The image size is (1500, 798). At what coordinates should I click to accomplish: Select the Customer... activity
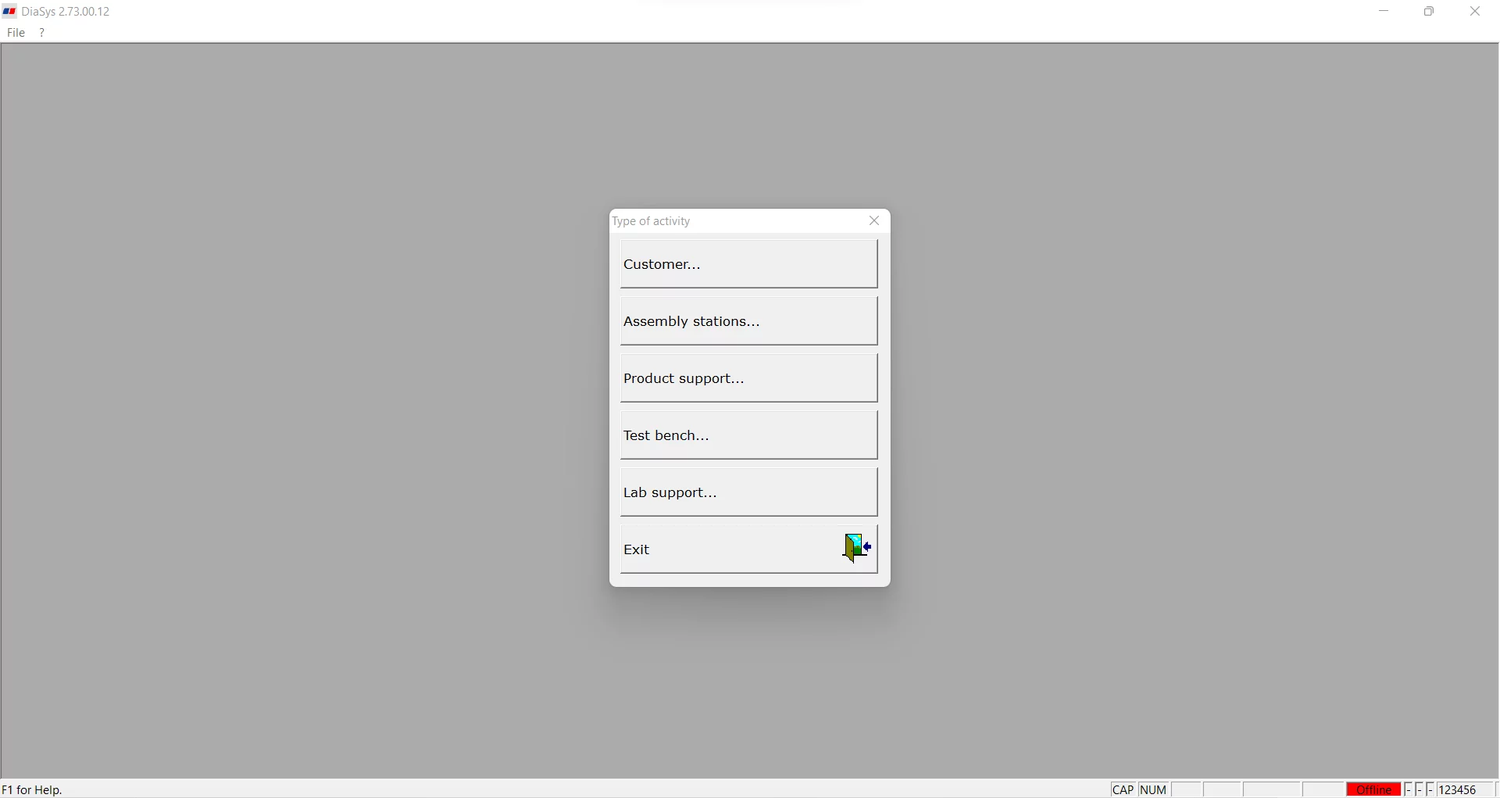pyautogui.click(x=748, y=264)
